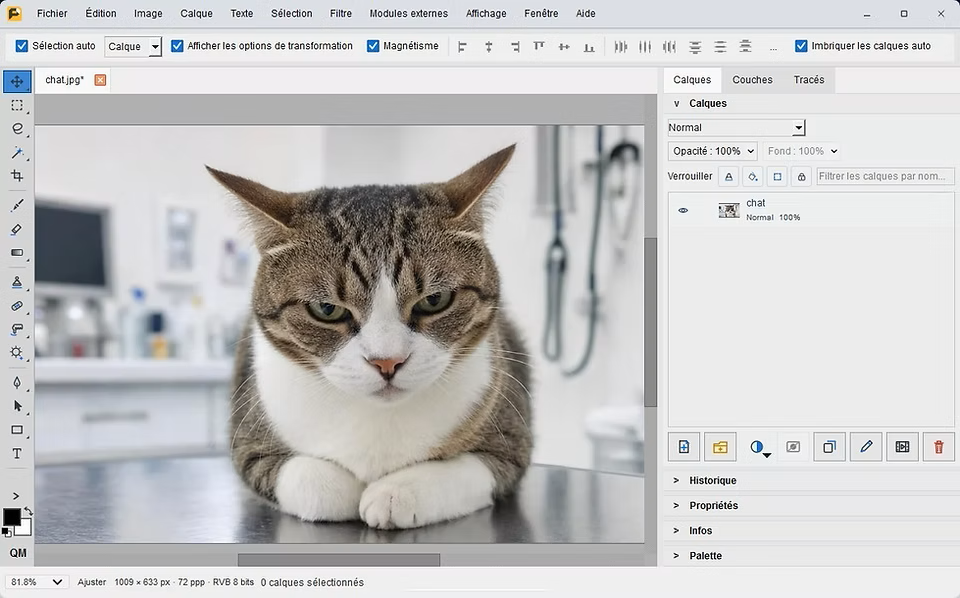Select the Healing bandage tool

[17, 305]
